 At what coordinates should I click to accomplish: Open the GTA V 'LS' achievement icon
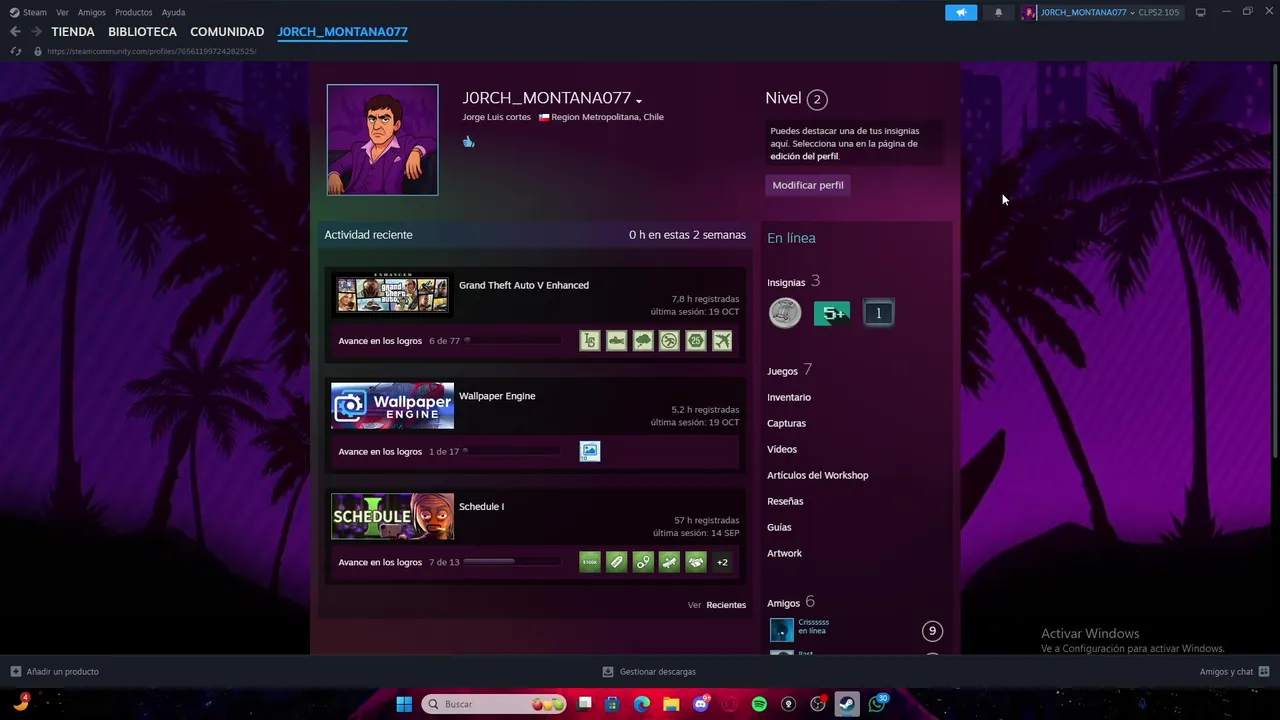click(590, 341)
